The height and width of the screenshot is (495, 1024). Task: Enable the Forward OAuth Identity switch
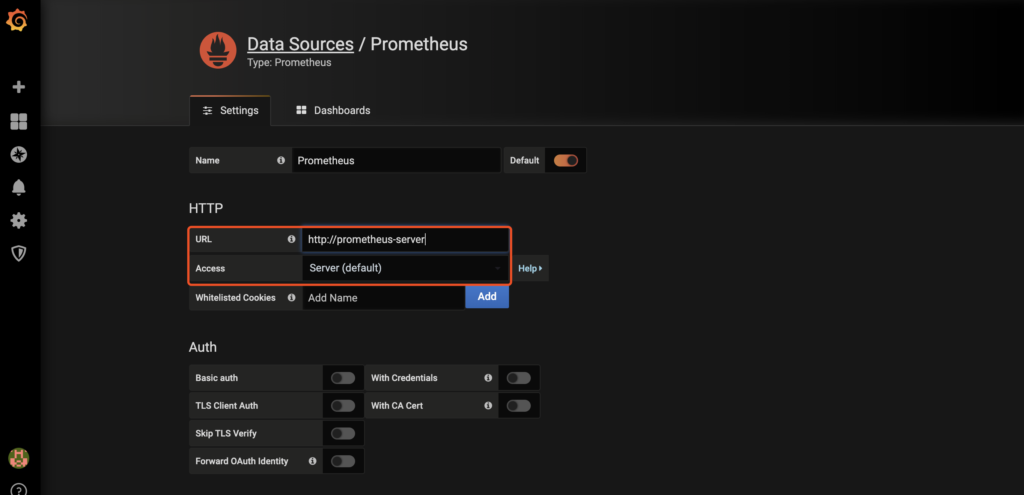pyautogui.click(x=343, y=461)
